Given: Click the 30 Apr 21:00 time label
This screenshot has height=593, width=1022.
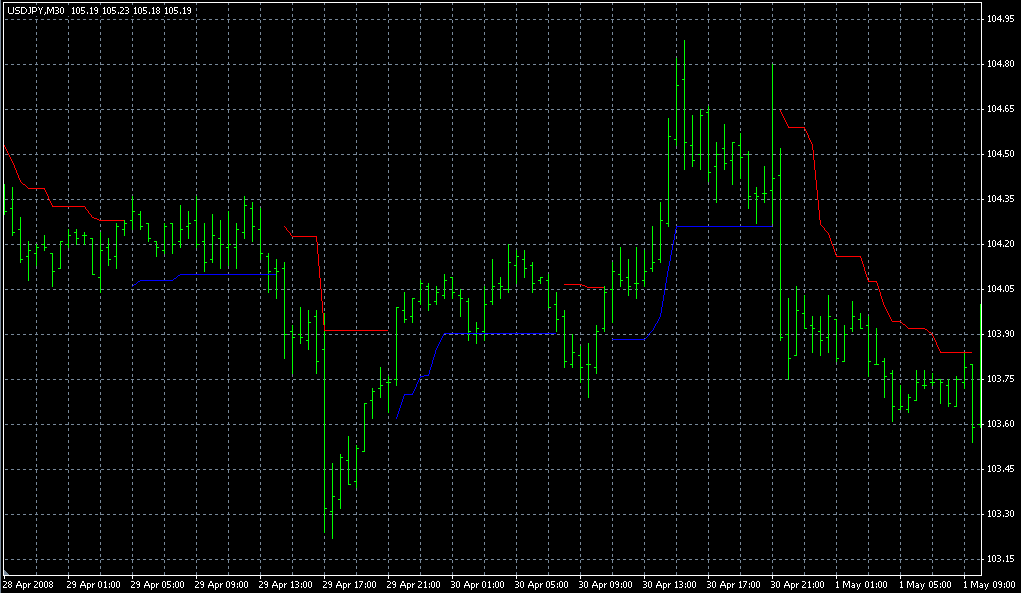Looking at the screenshot, I should 798,584.
